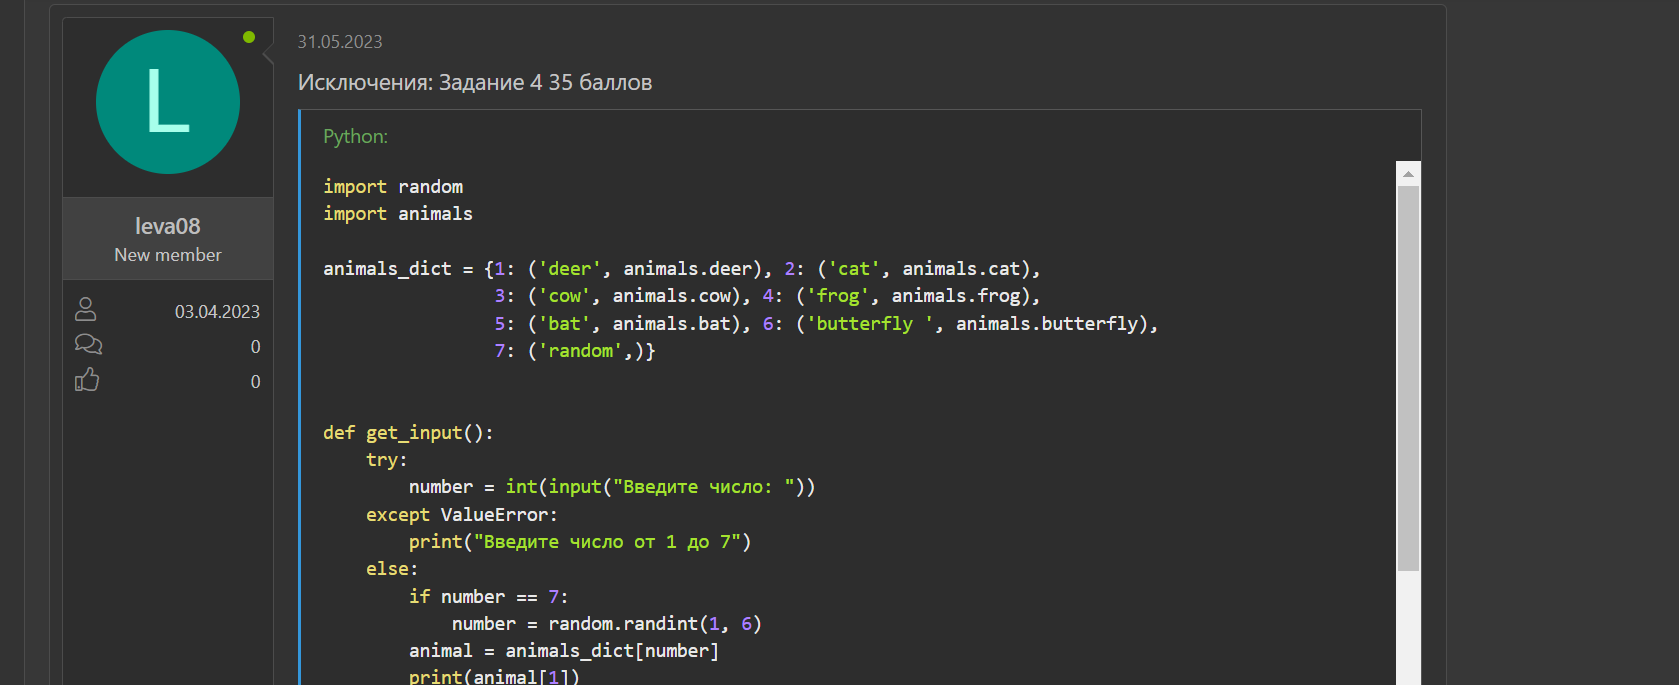Image resolution: width=1679 pixels, height=685 pixels.
Task: Click the green online status dot
Action: click(x=249, y=37)
